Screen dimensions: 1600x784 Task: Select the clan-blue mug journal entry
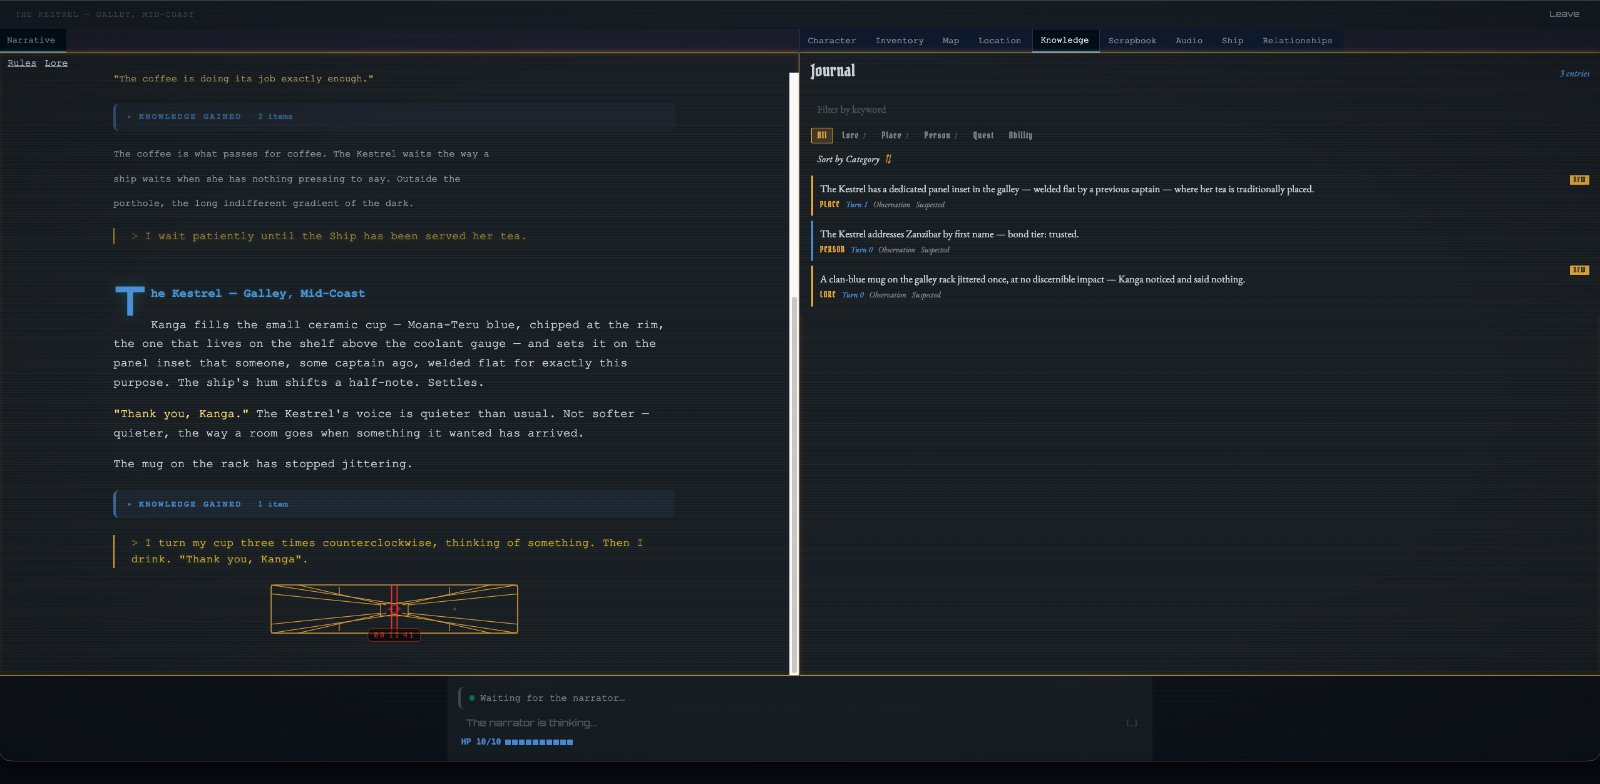[x=1200, y=286]
